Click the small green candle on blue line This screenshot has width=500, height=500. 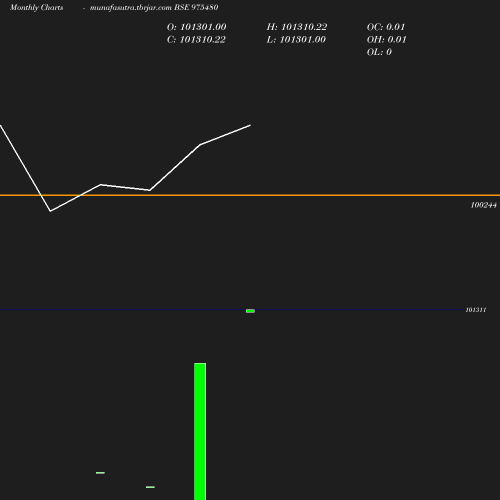(x=250, y=311)
